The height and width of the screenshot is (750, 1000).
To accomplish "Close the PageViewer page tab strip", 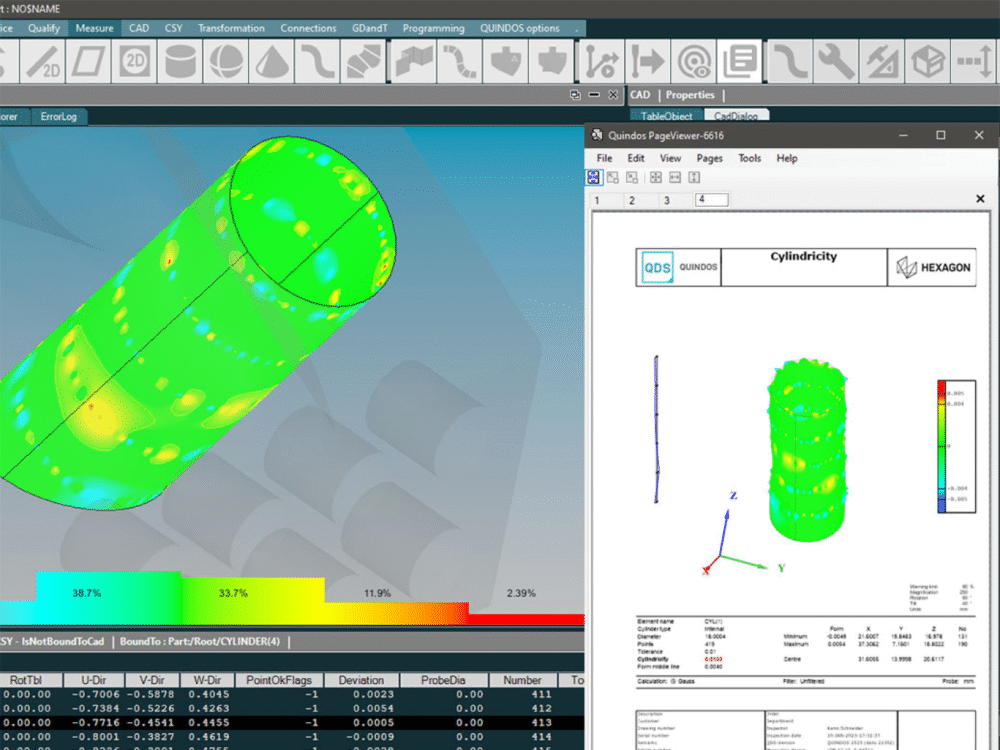I will (980, 199).
